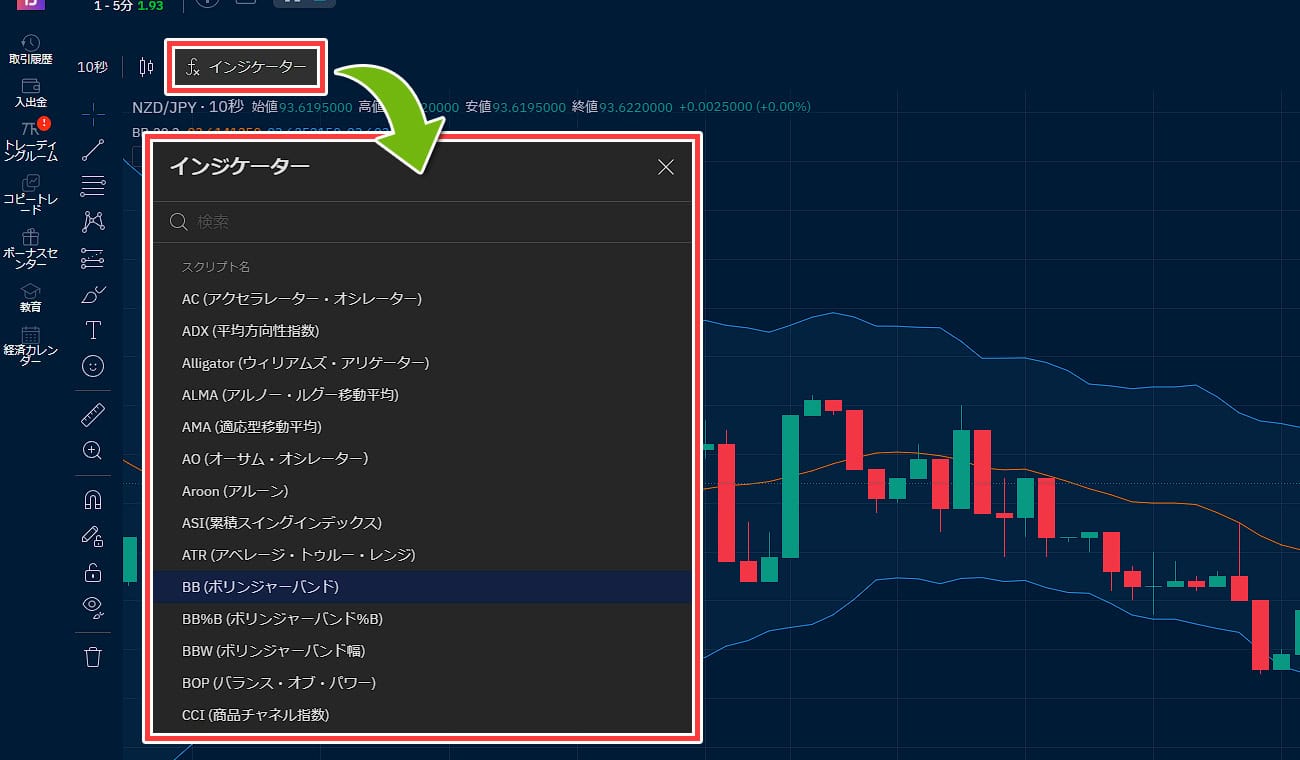Toggle lock all drawings padlock
The width and height of the screenshot is (1300, 760).
[93, 572]
